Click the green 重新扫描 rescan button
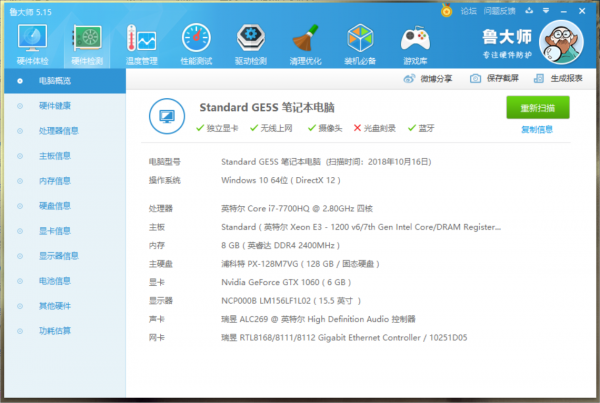The height and width of the screenshot is (403, 600). click(538, 108)
